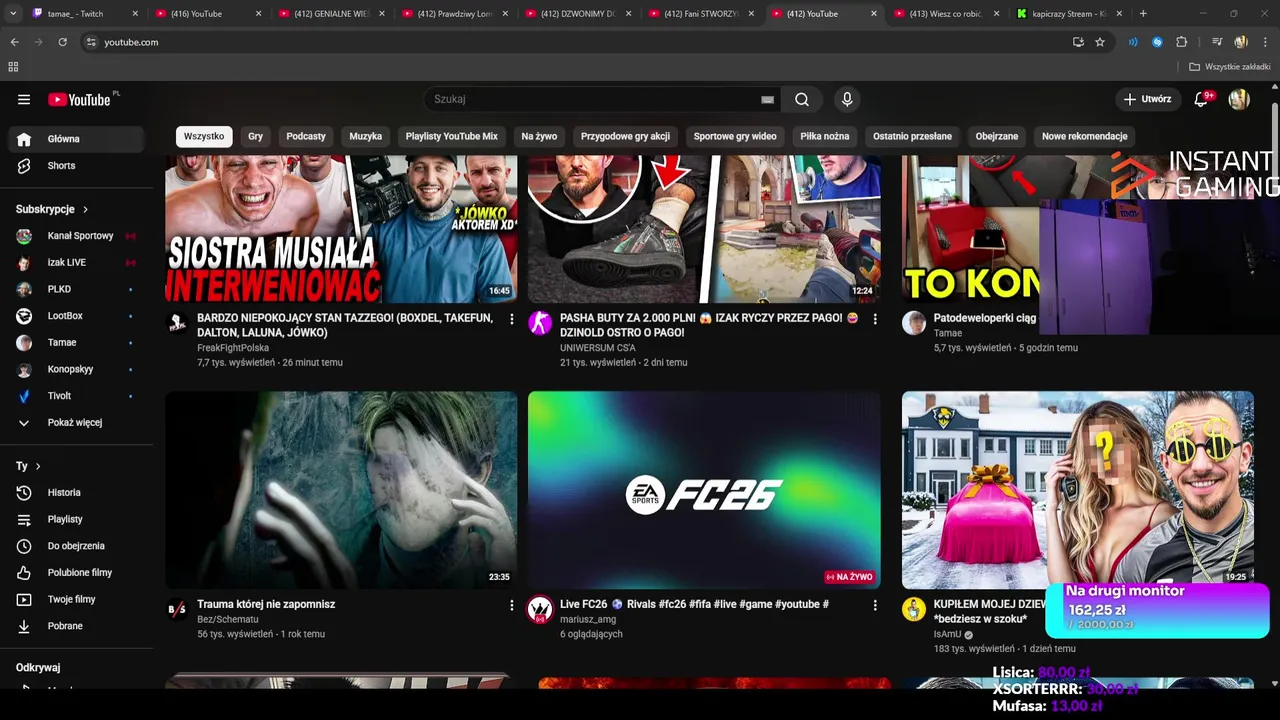The width and height of the screenshot is (1280, 720).
Task: Select the Wszystko filter chip
Action: tap(204, 136)
